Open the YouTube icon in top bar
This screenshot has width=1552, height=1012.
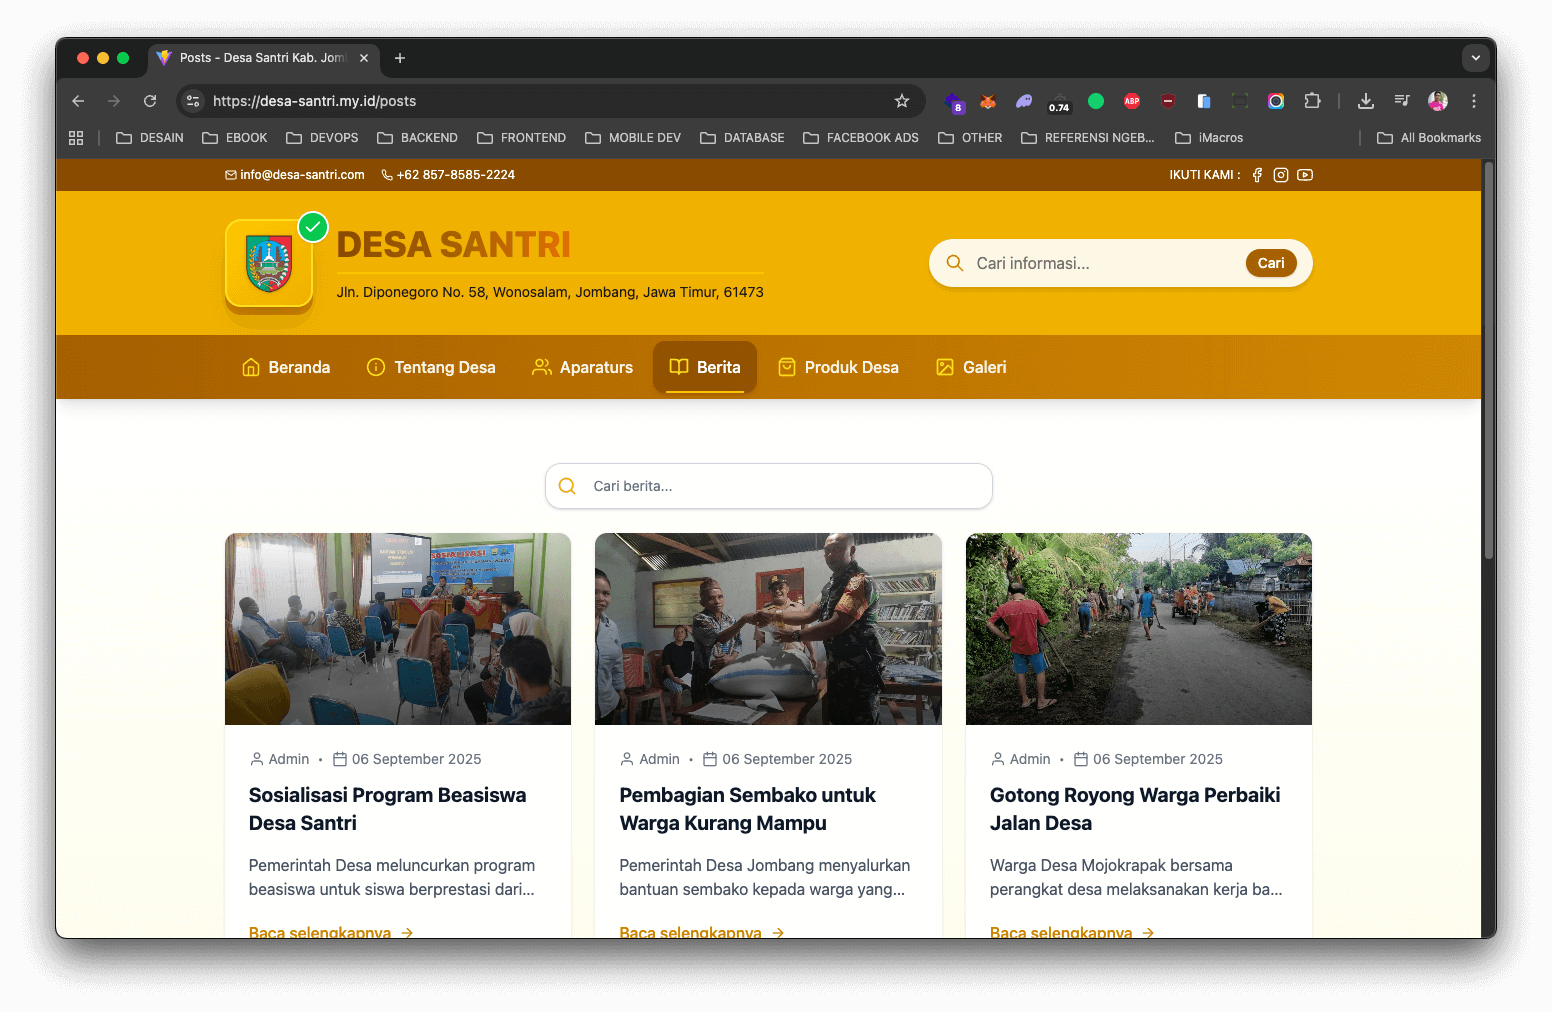[x=1305, y=175]
